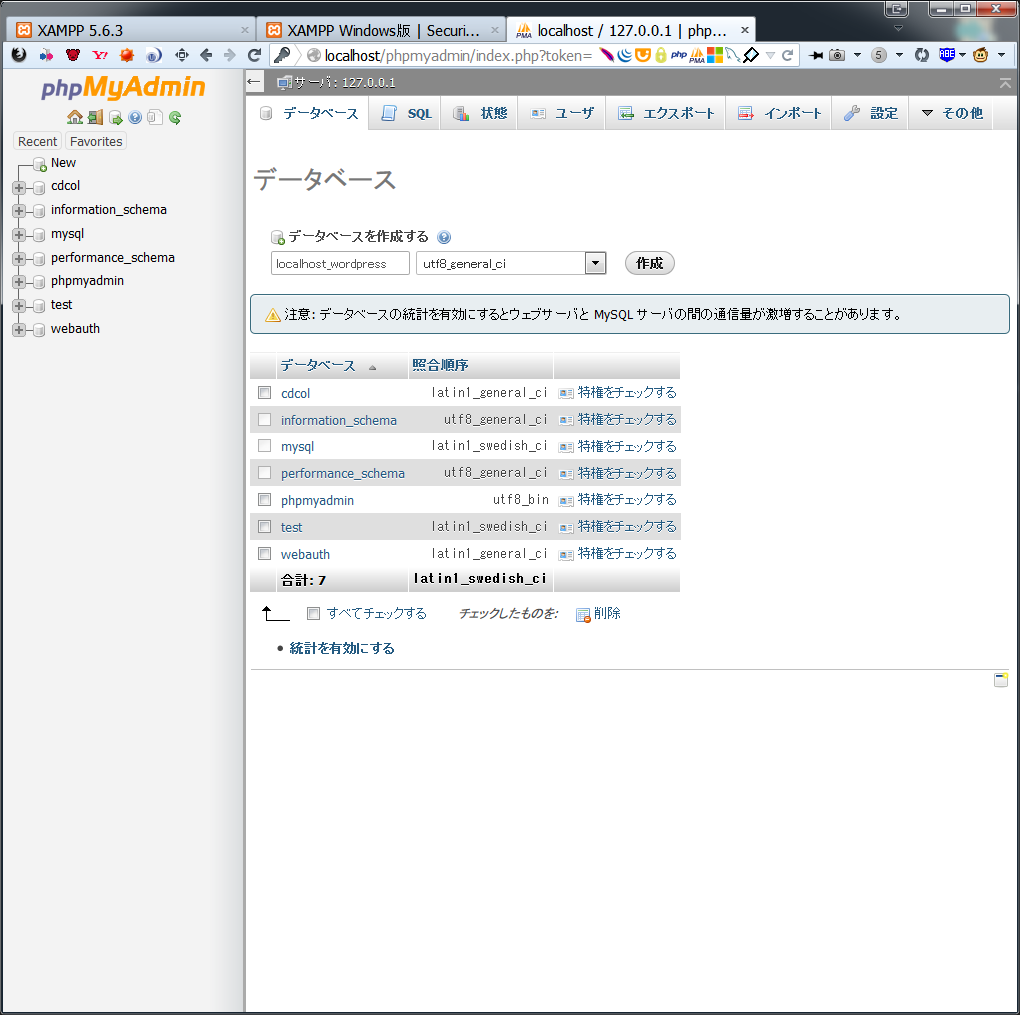Reload page using the toolbar reload icon

coord(254,55)
